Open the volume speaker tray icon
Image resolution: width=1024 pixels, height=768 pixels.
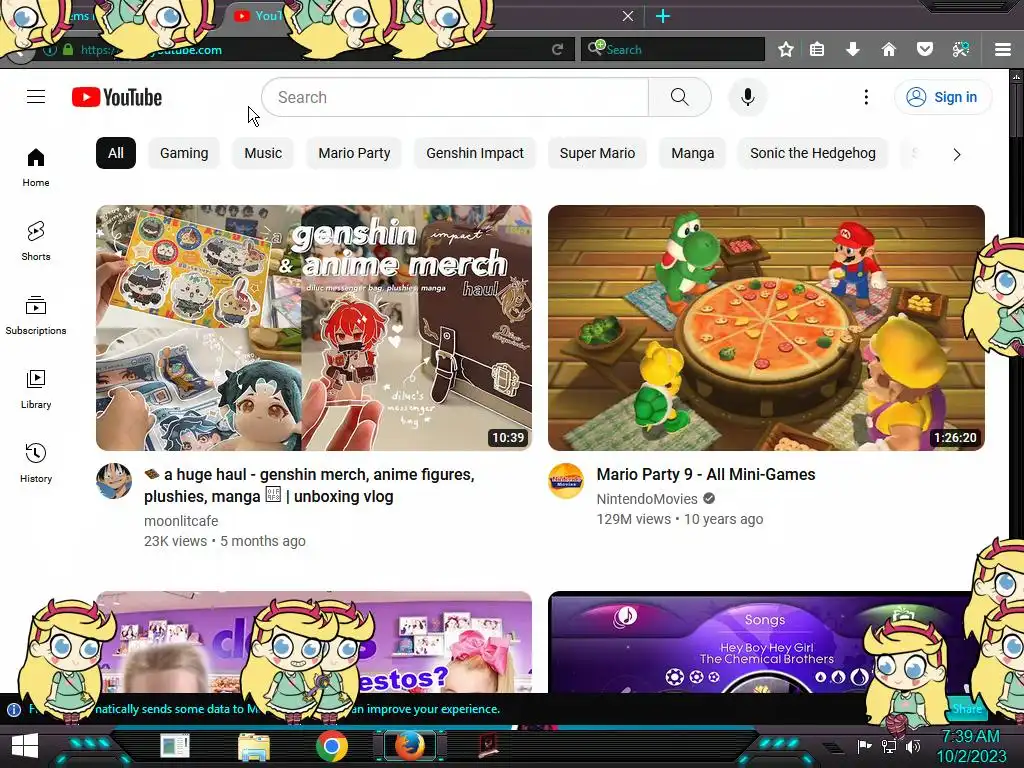(x=913, y=746)
